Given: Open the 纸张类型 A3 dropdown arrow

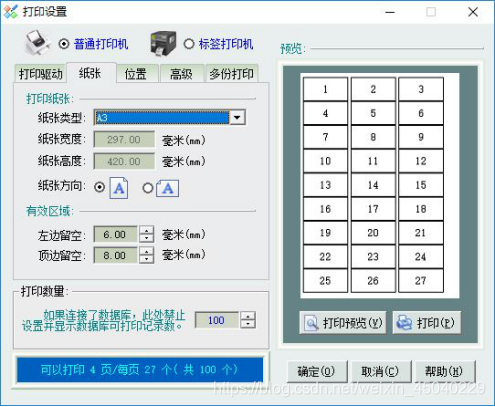Looking at the screenshot, I should tap(237, 117).
